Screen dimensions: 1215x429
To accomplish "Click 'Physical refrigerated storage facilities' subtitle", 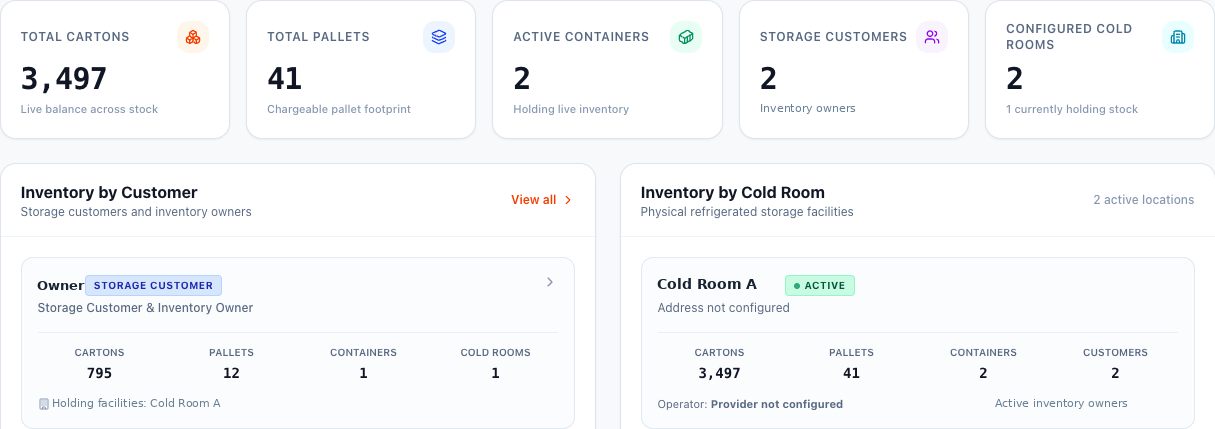I will click(747, 212).
